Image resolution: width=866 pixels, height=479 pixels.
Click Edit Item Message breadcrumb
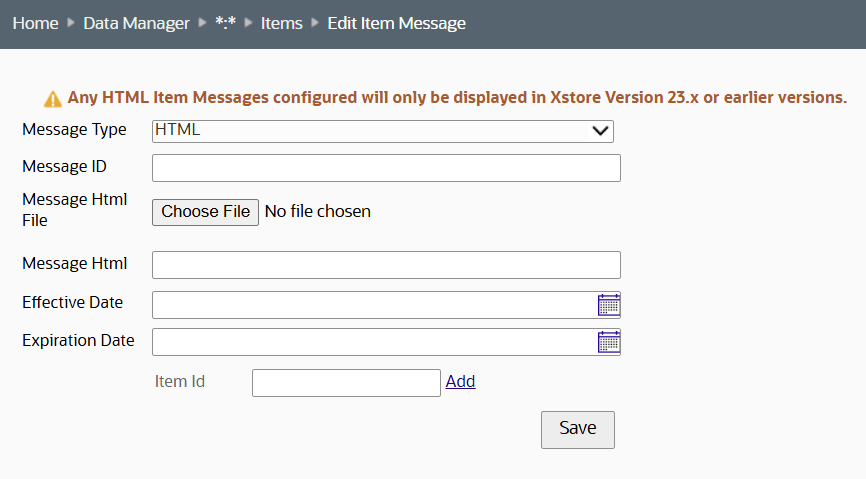pos(396,23)
